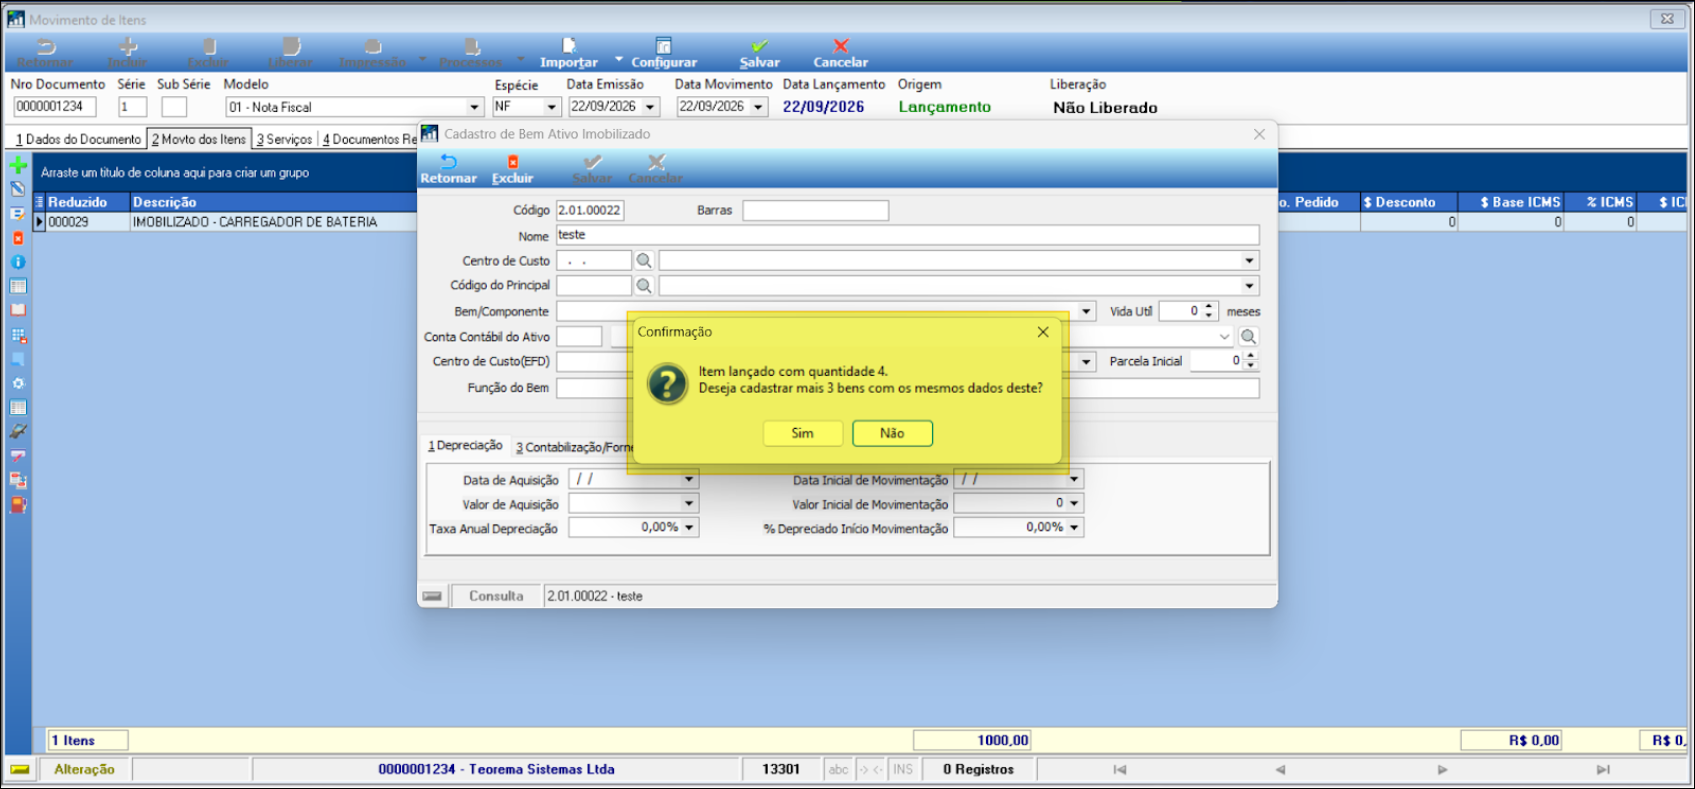Open the Modelo dropdown showing Nota Fiscal
Viewport: 1695px width, 789px height.
(x=475, y=107)
